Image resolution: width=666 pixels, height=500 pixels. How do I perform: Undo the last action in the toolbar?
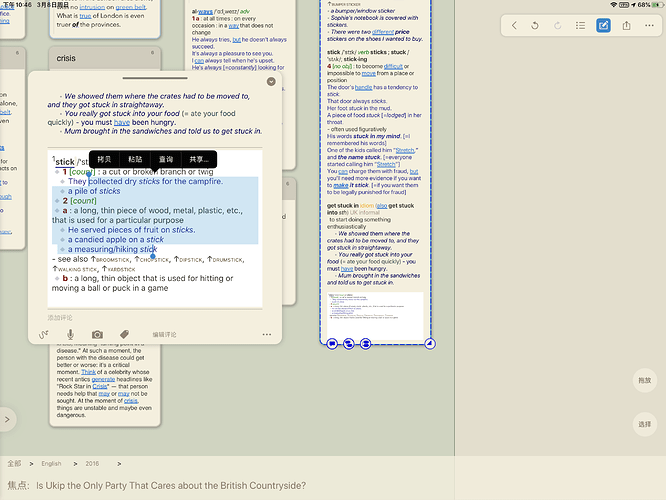(x=535, y=26)
